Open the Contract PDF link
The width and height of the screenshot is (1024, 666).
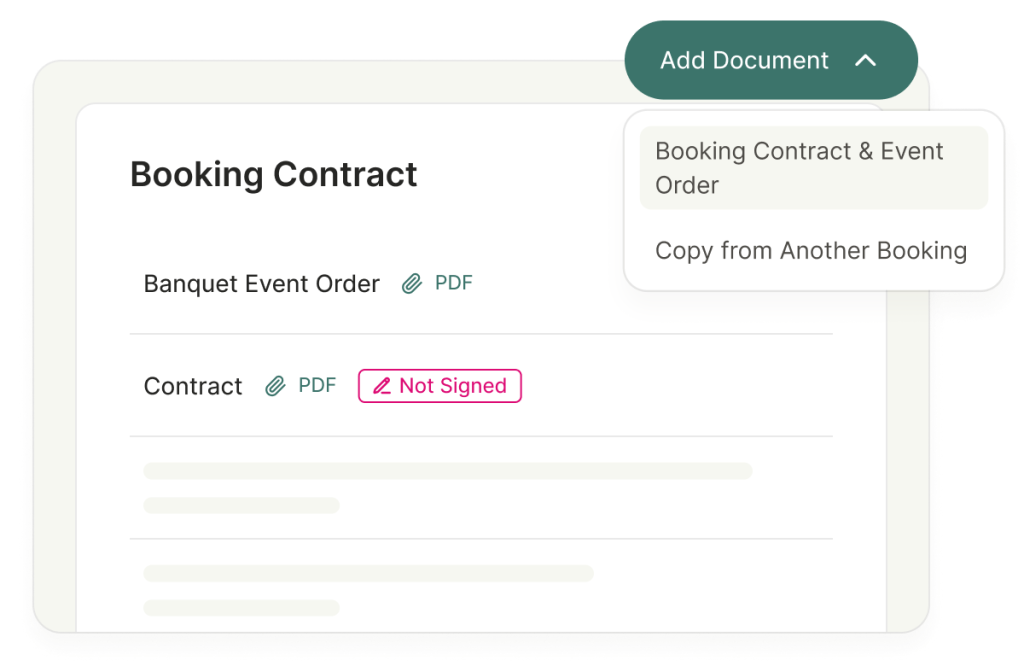click(x=317, y=385)
